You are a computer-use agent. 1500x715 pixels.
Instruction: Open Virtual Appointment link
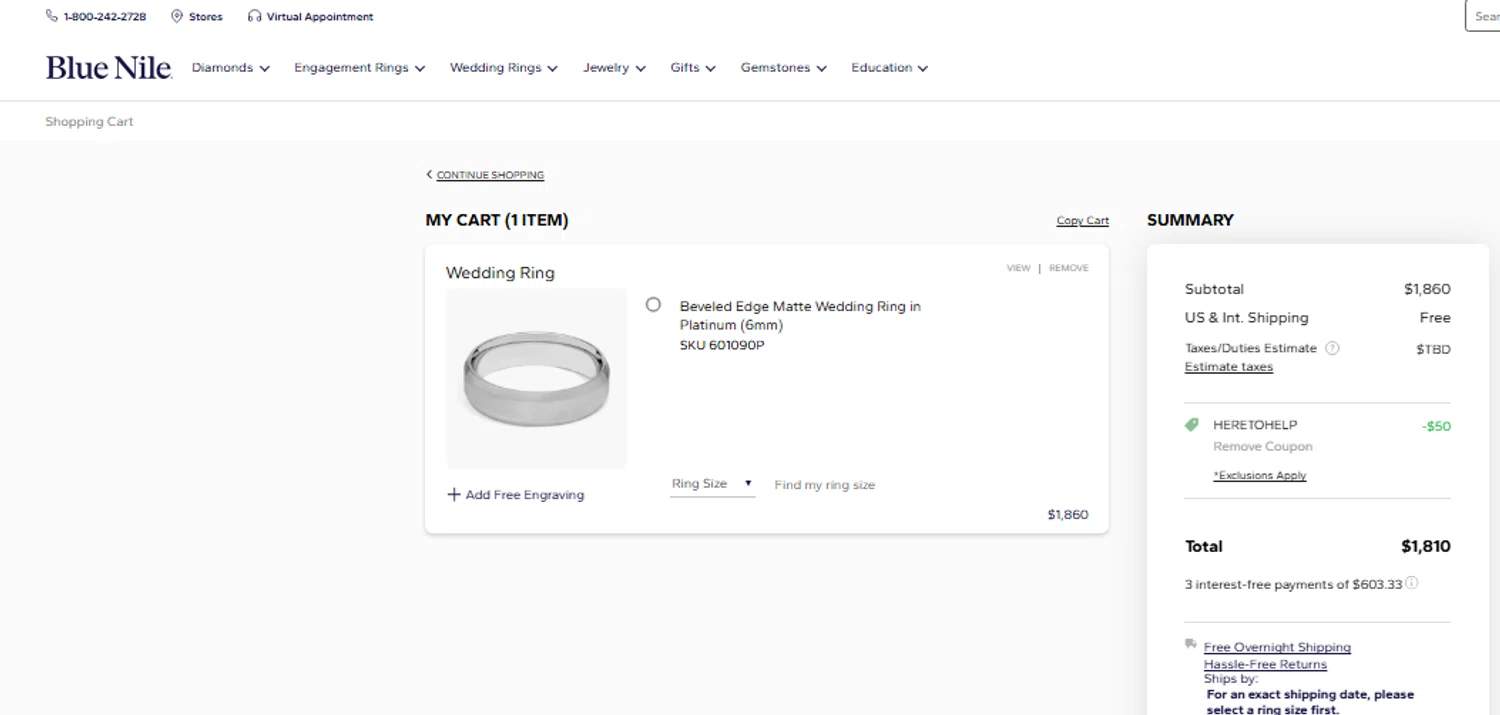pos(320,17)
